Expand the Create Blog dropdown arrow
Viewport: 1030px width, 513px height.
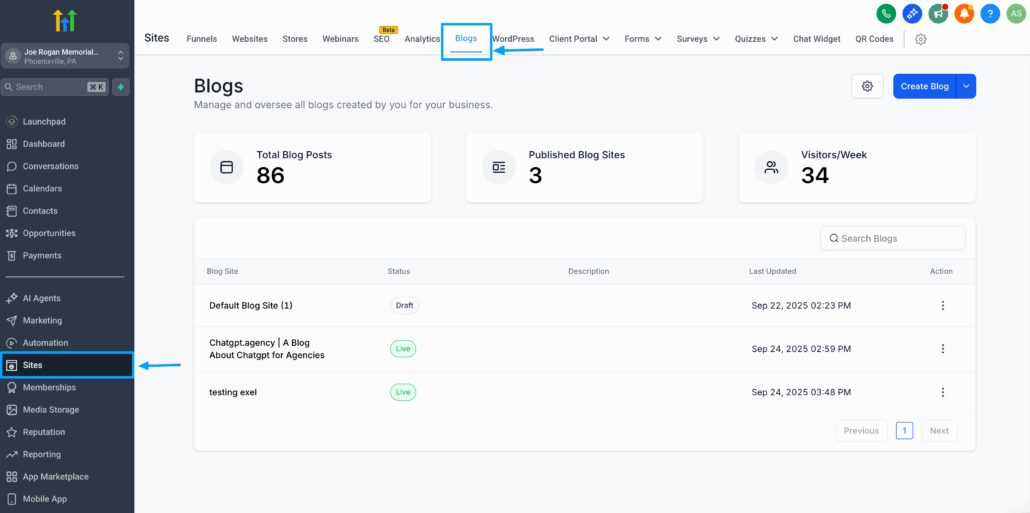coord(966,86)
